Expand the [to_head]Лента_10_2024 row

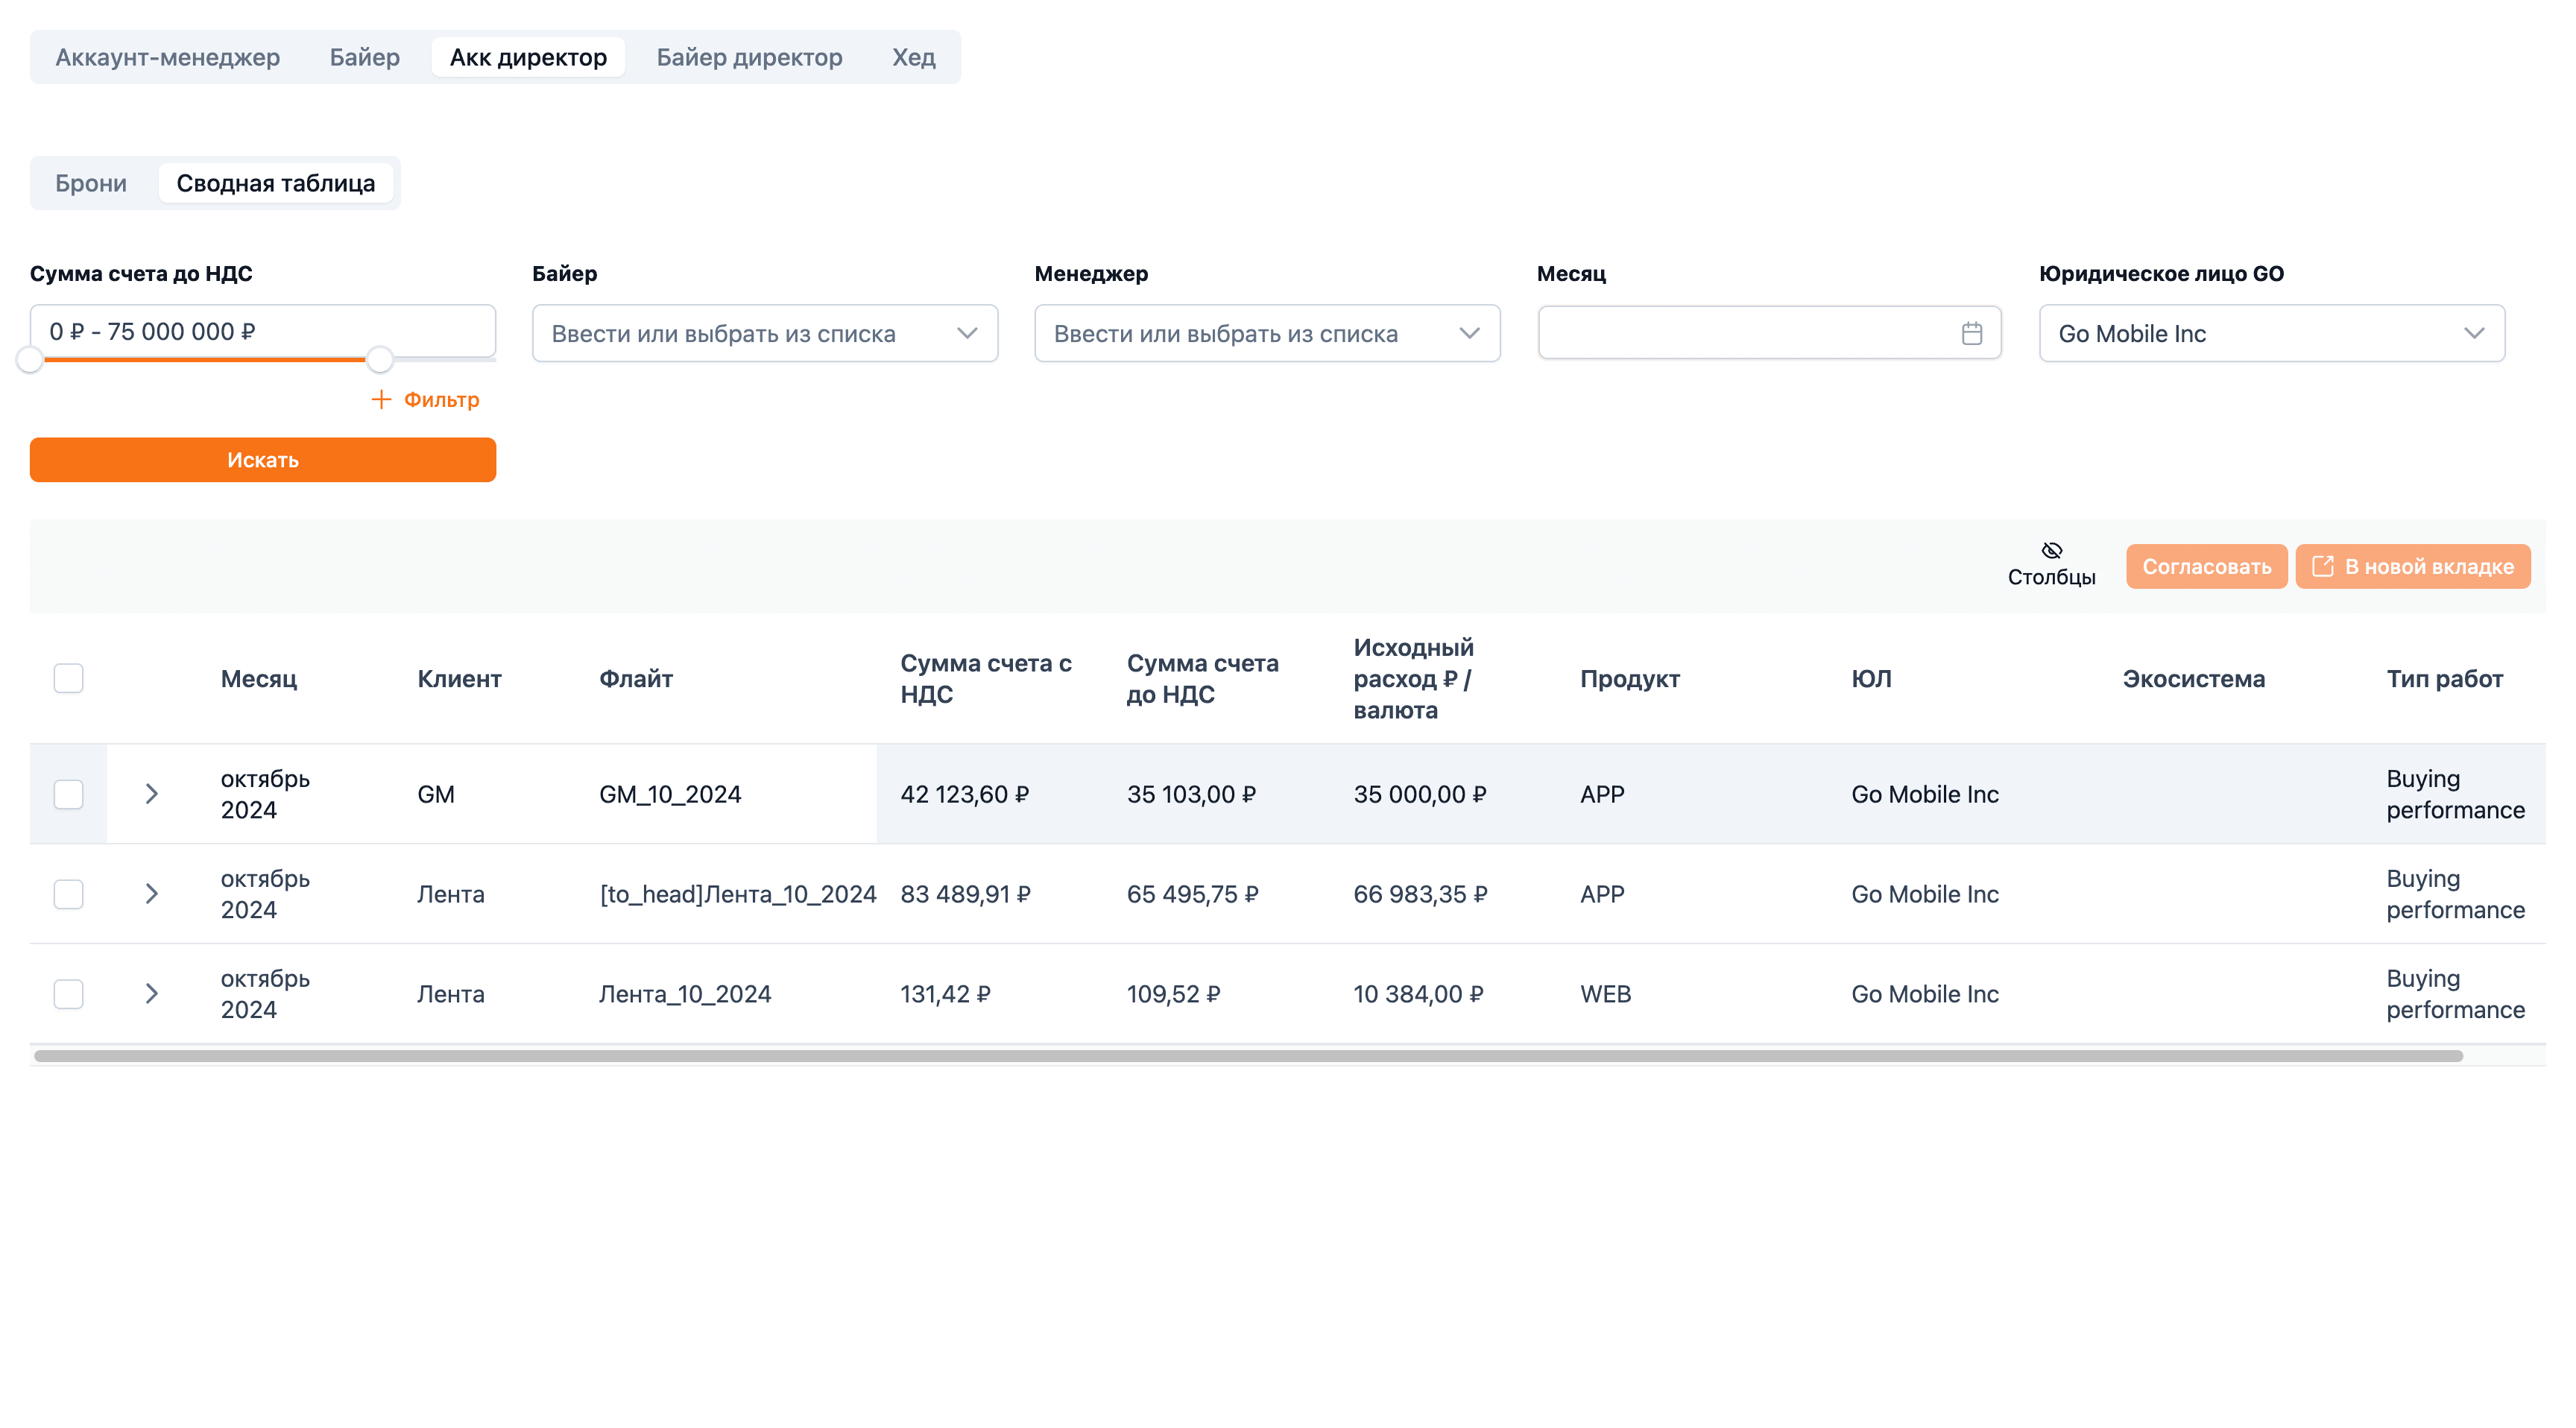click(x=152, y=894)
